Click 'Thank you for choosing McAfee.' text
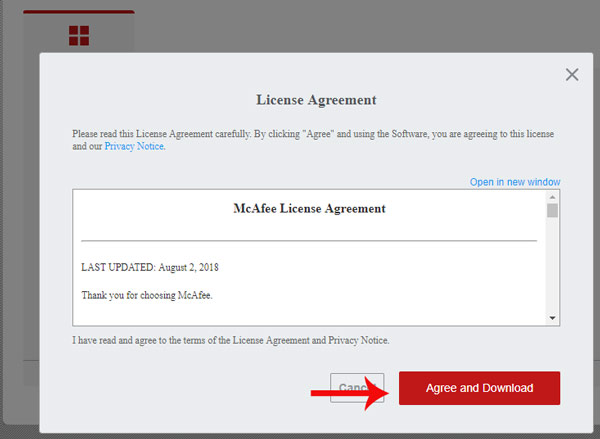 tap(147, 295)
